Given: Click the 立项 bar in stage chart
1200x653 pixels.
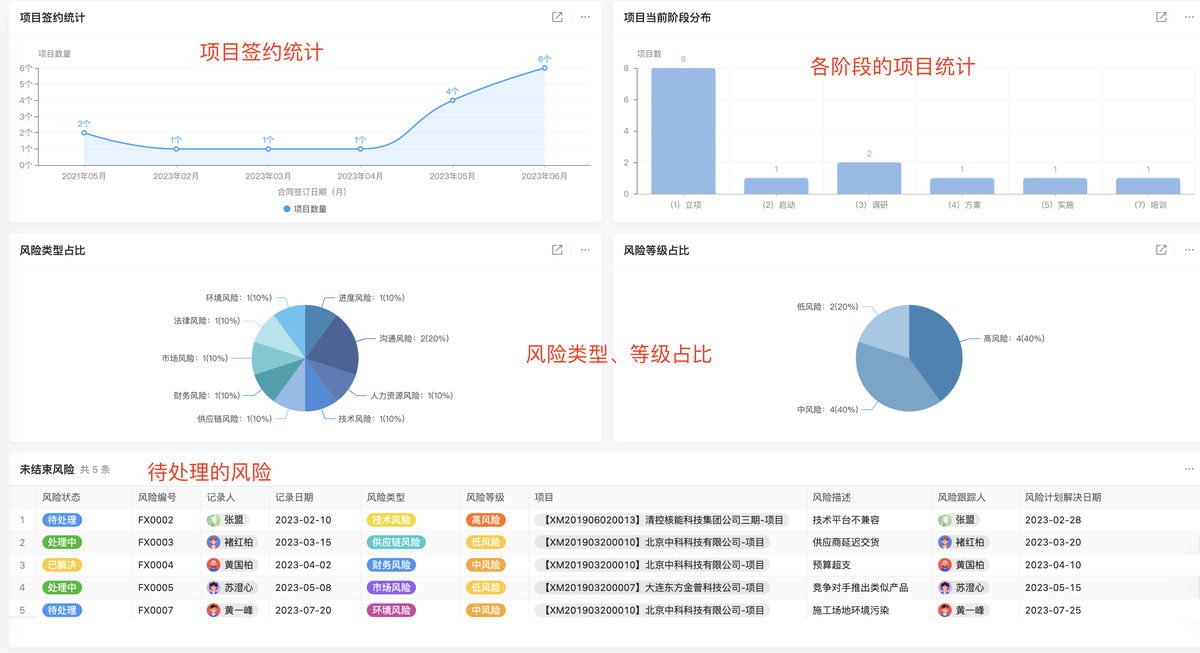Looking at the screenshot, I should coord(683,131).
